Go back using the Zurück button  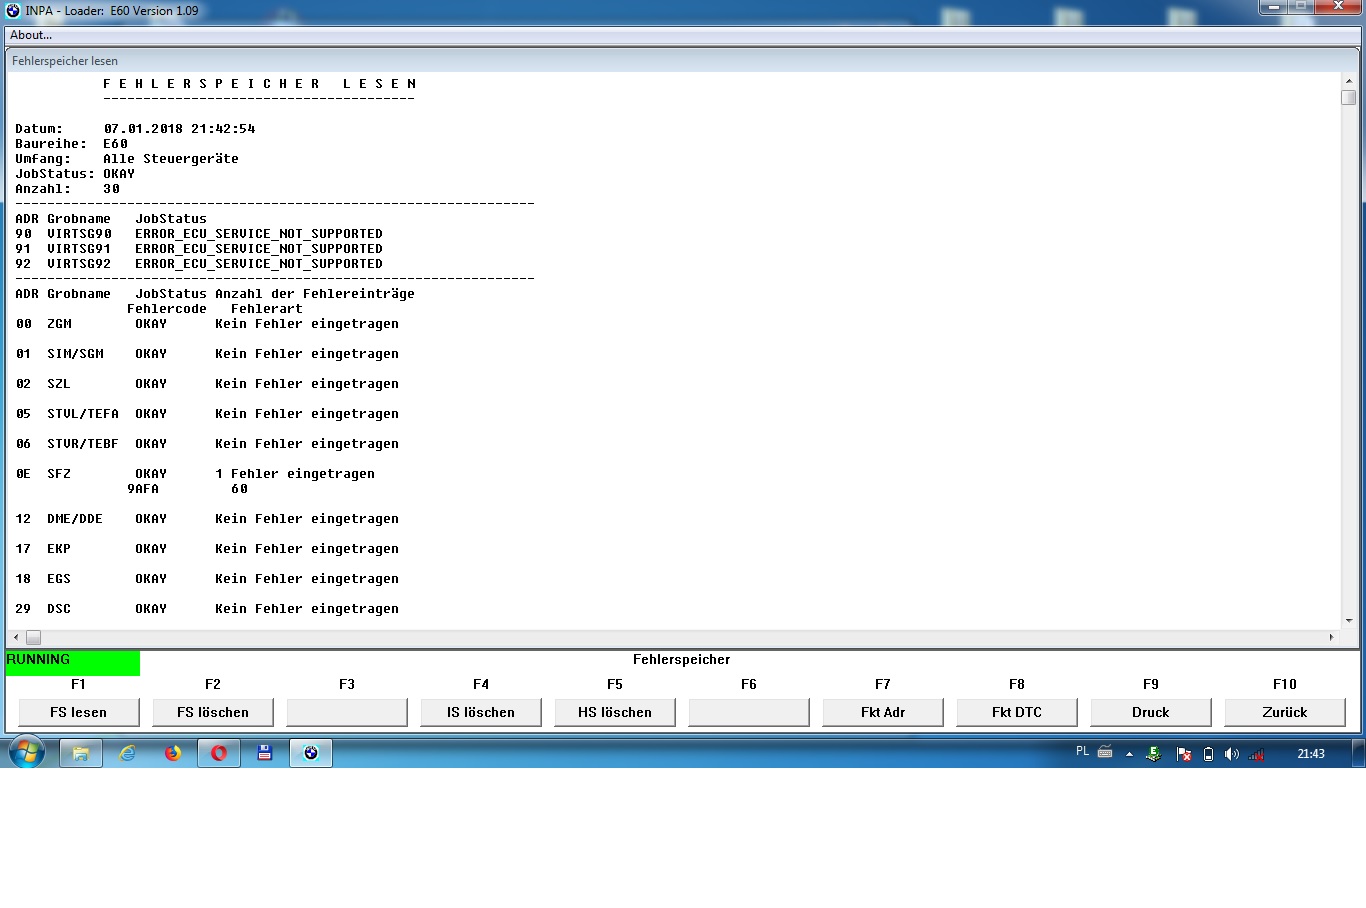coord(1284,712)
